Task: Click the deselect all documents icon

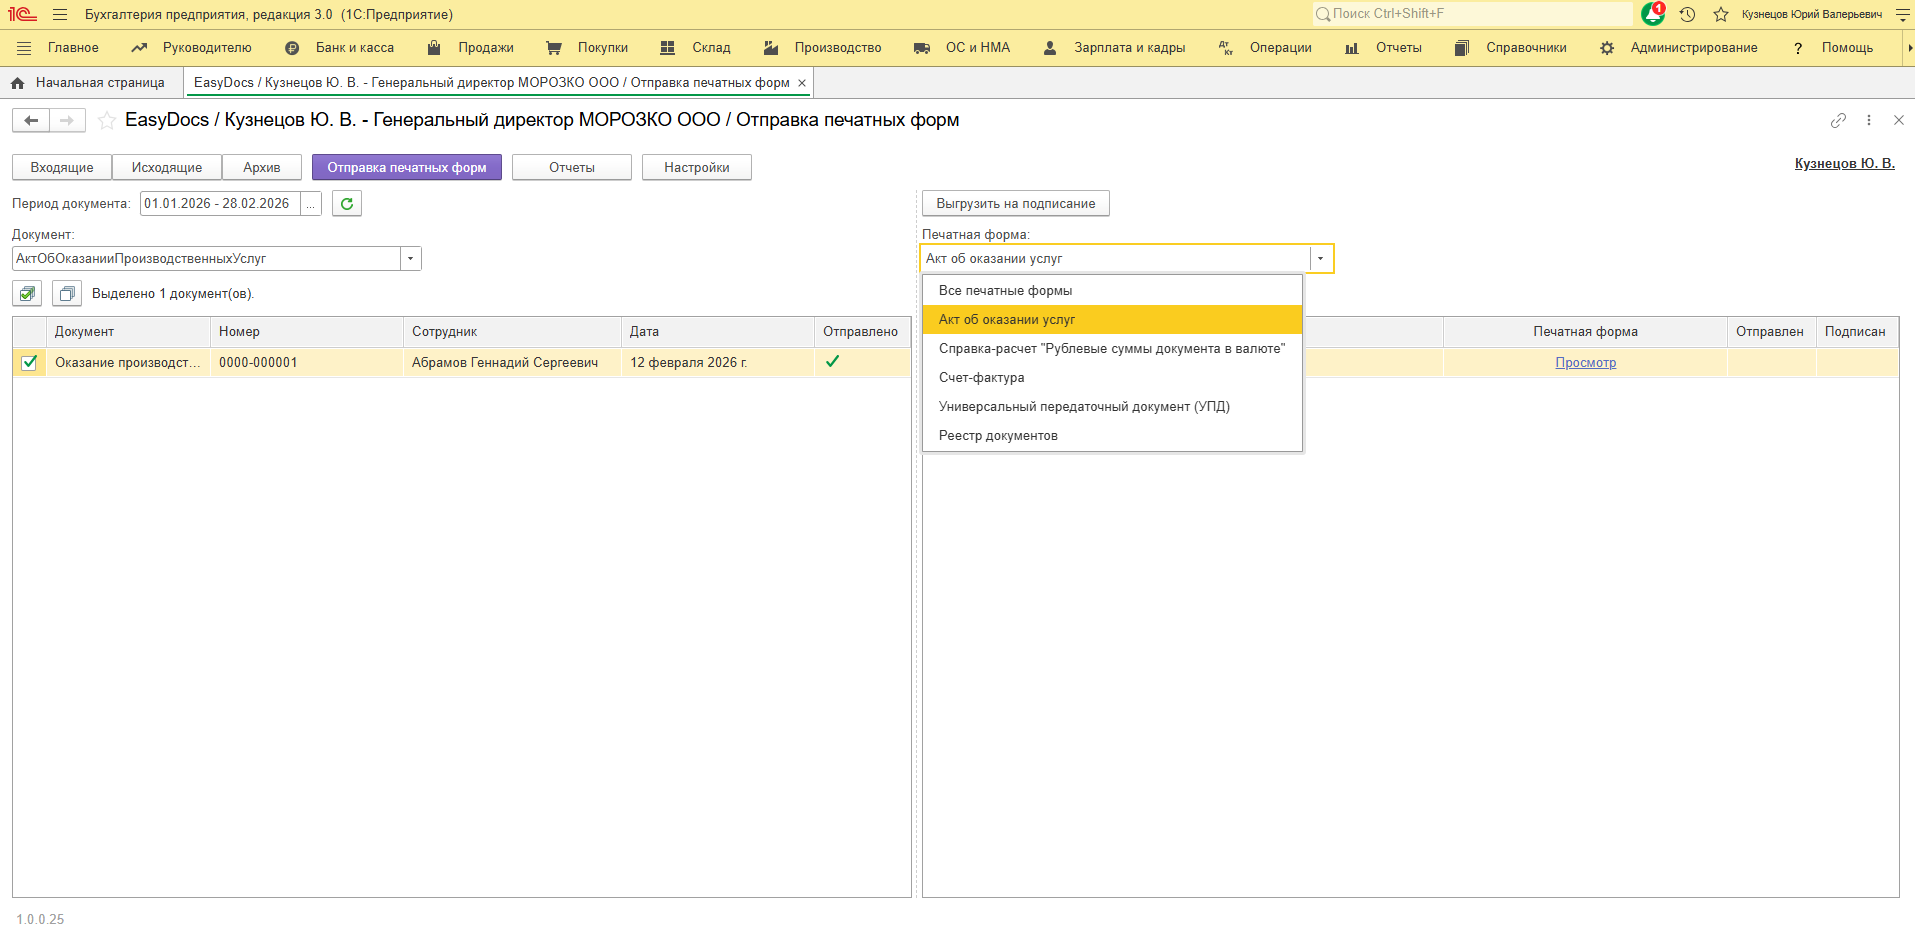Action: coord(67,294)
